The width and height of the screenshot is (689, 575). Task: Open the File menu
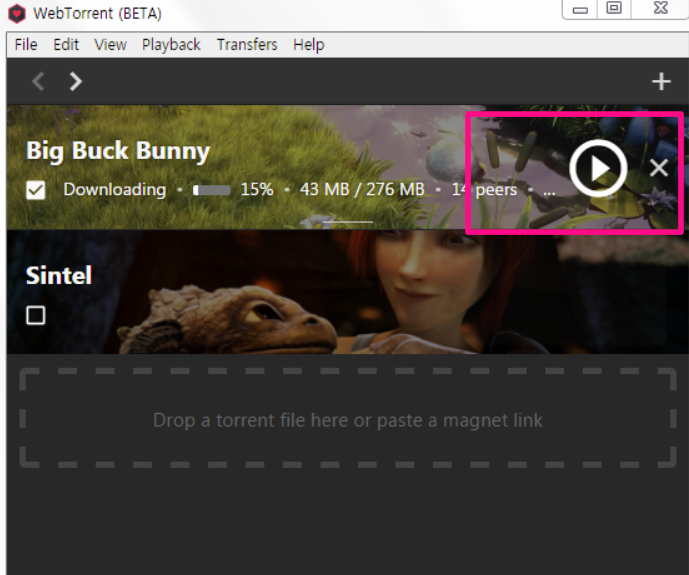click(26, 44)
